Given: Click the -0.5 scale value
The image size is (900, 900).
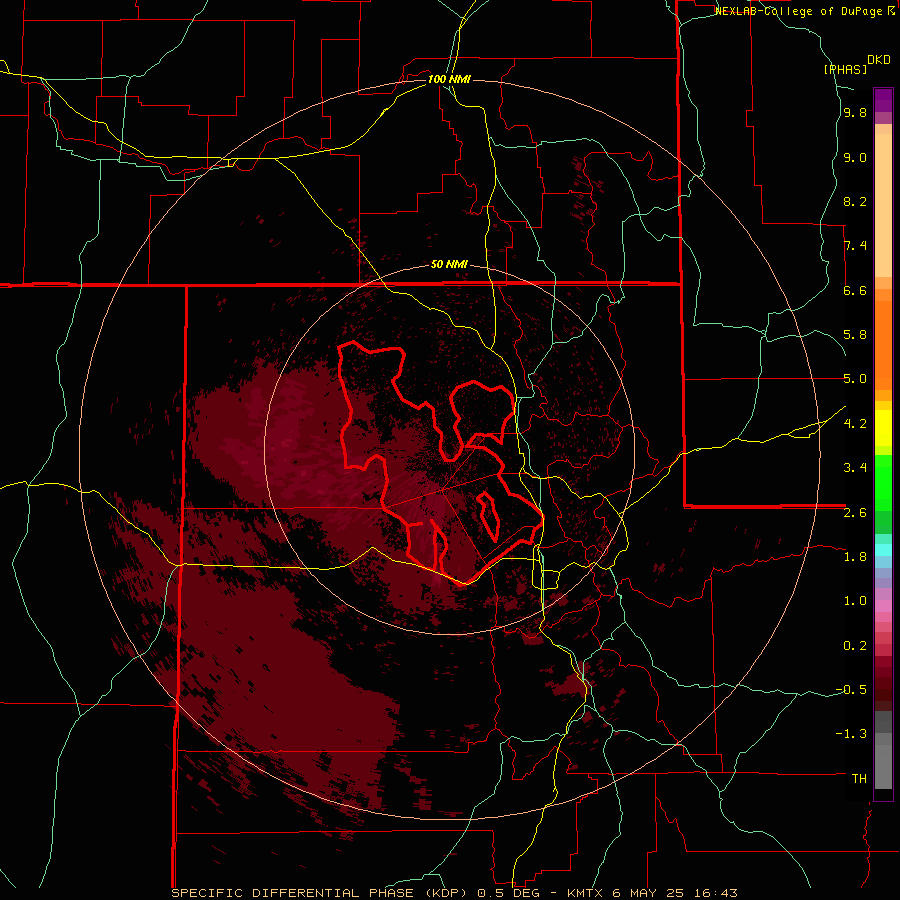Looking at the screenshot, I should tap(851, 690).
